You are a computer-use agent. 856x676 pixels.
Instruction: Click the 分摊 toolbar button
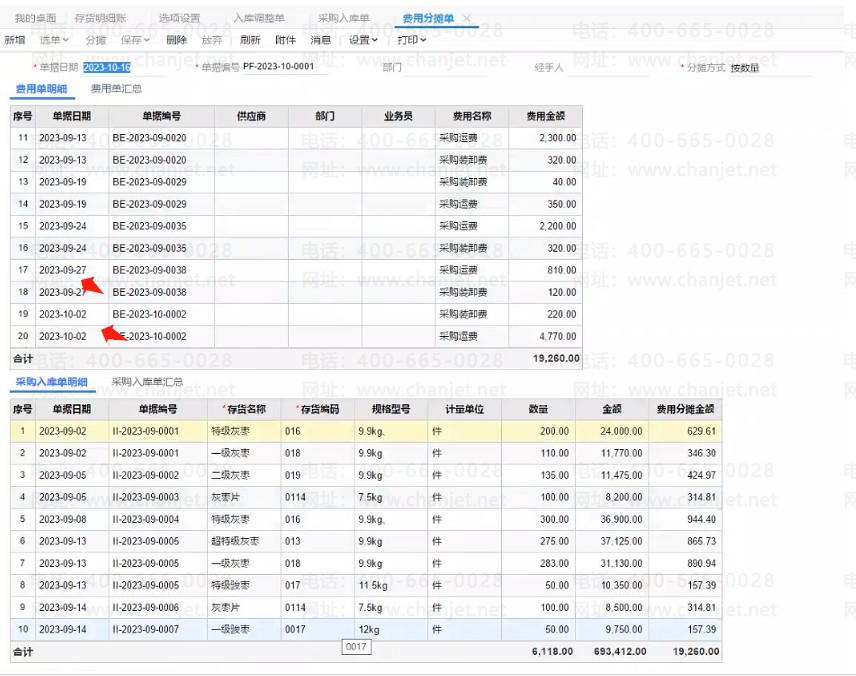coord(95,40)
